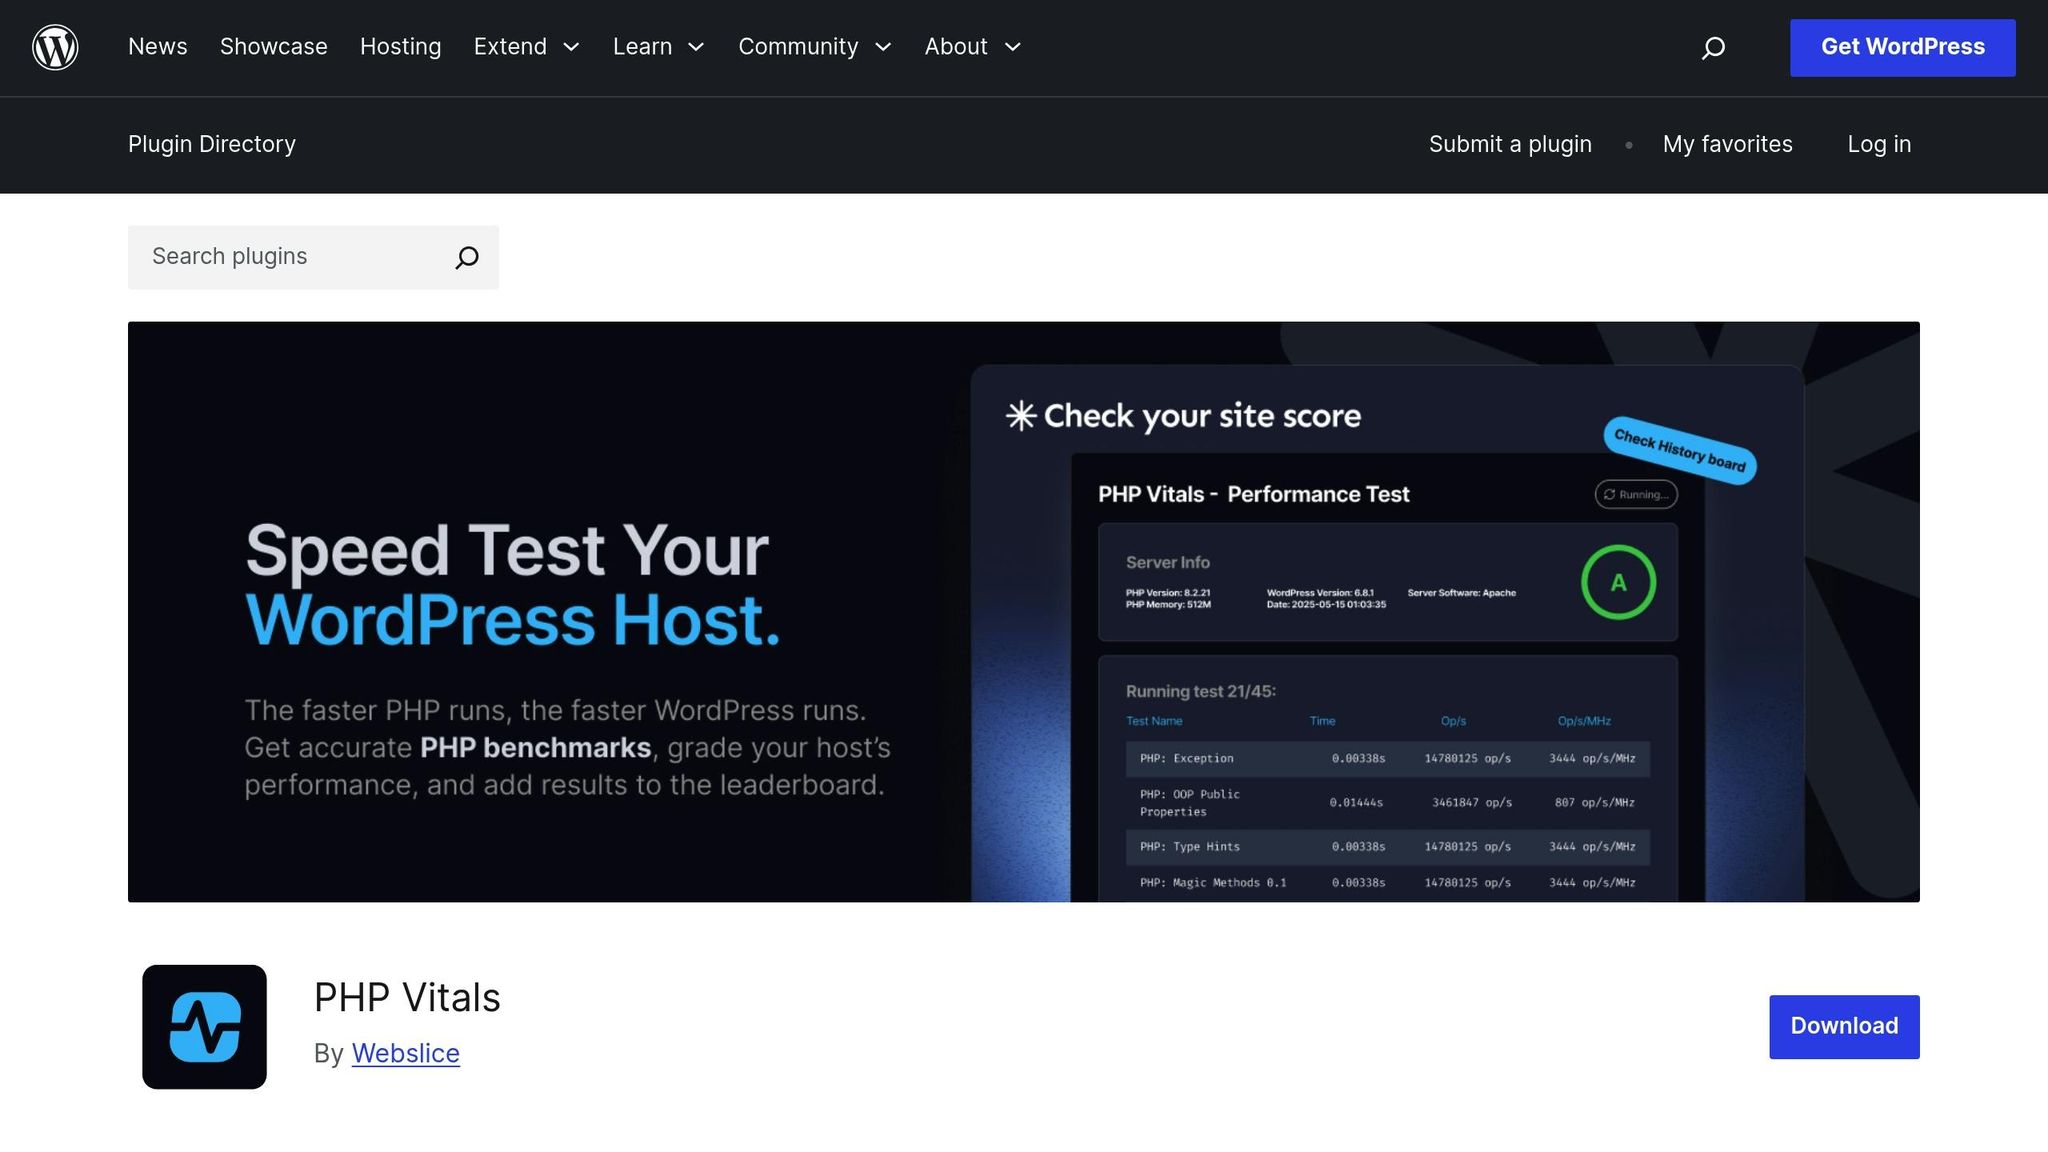Viewport: 2048px width, 1152px height.
Task: Click the WordPress logo icon
Action: tap(55, 47)
